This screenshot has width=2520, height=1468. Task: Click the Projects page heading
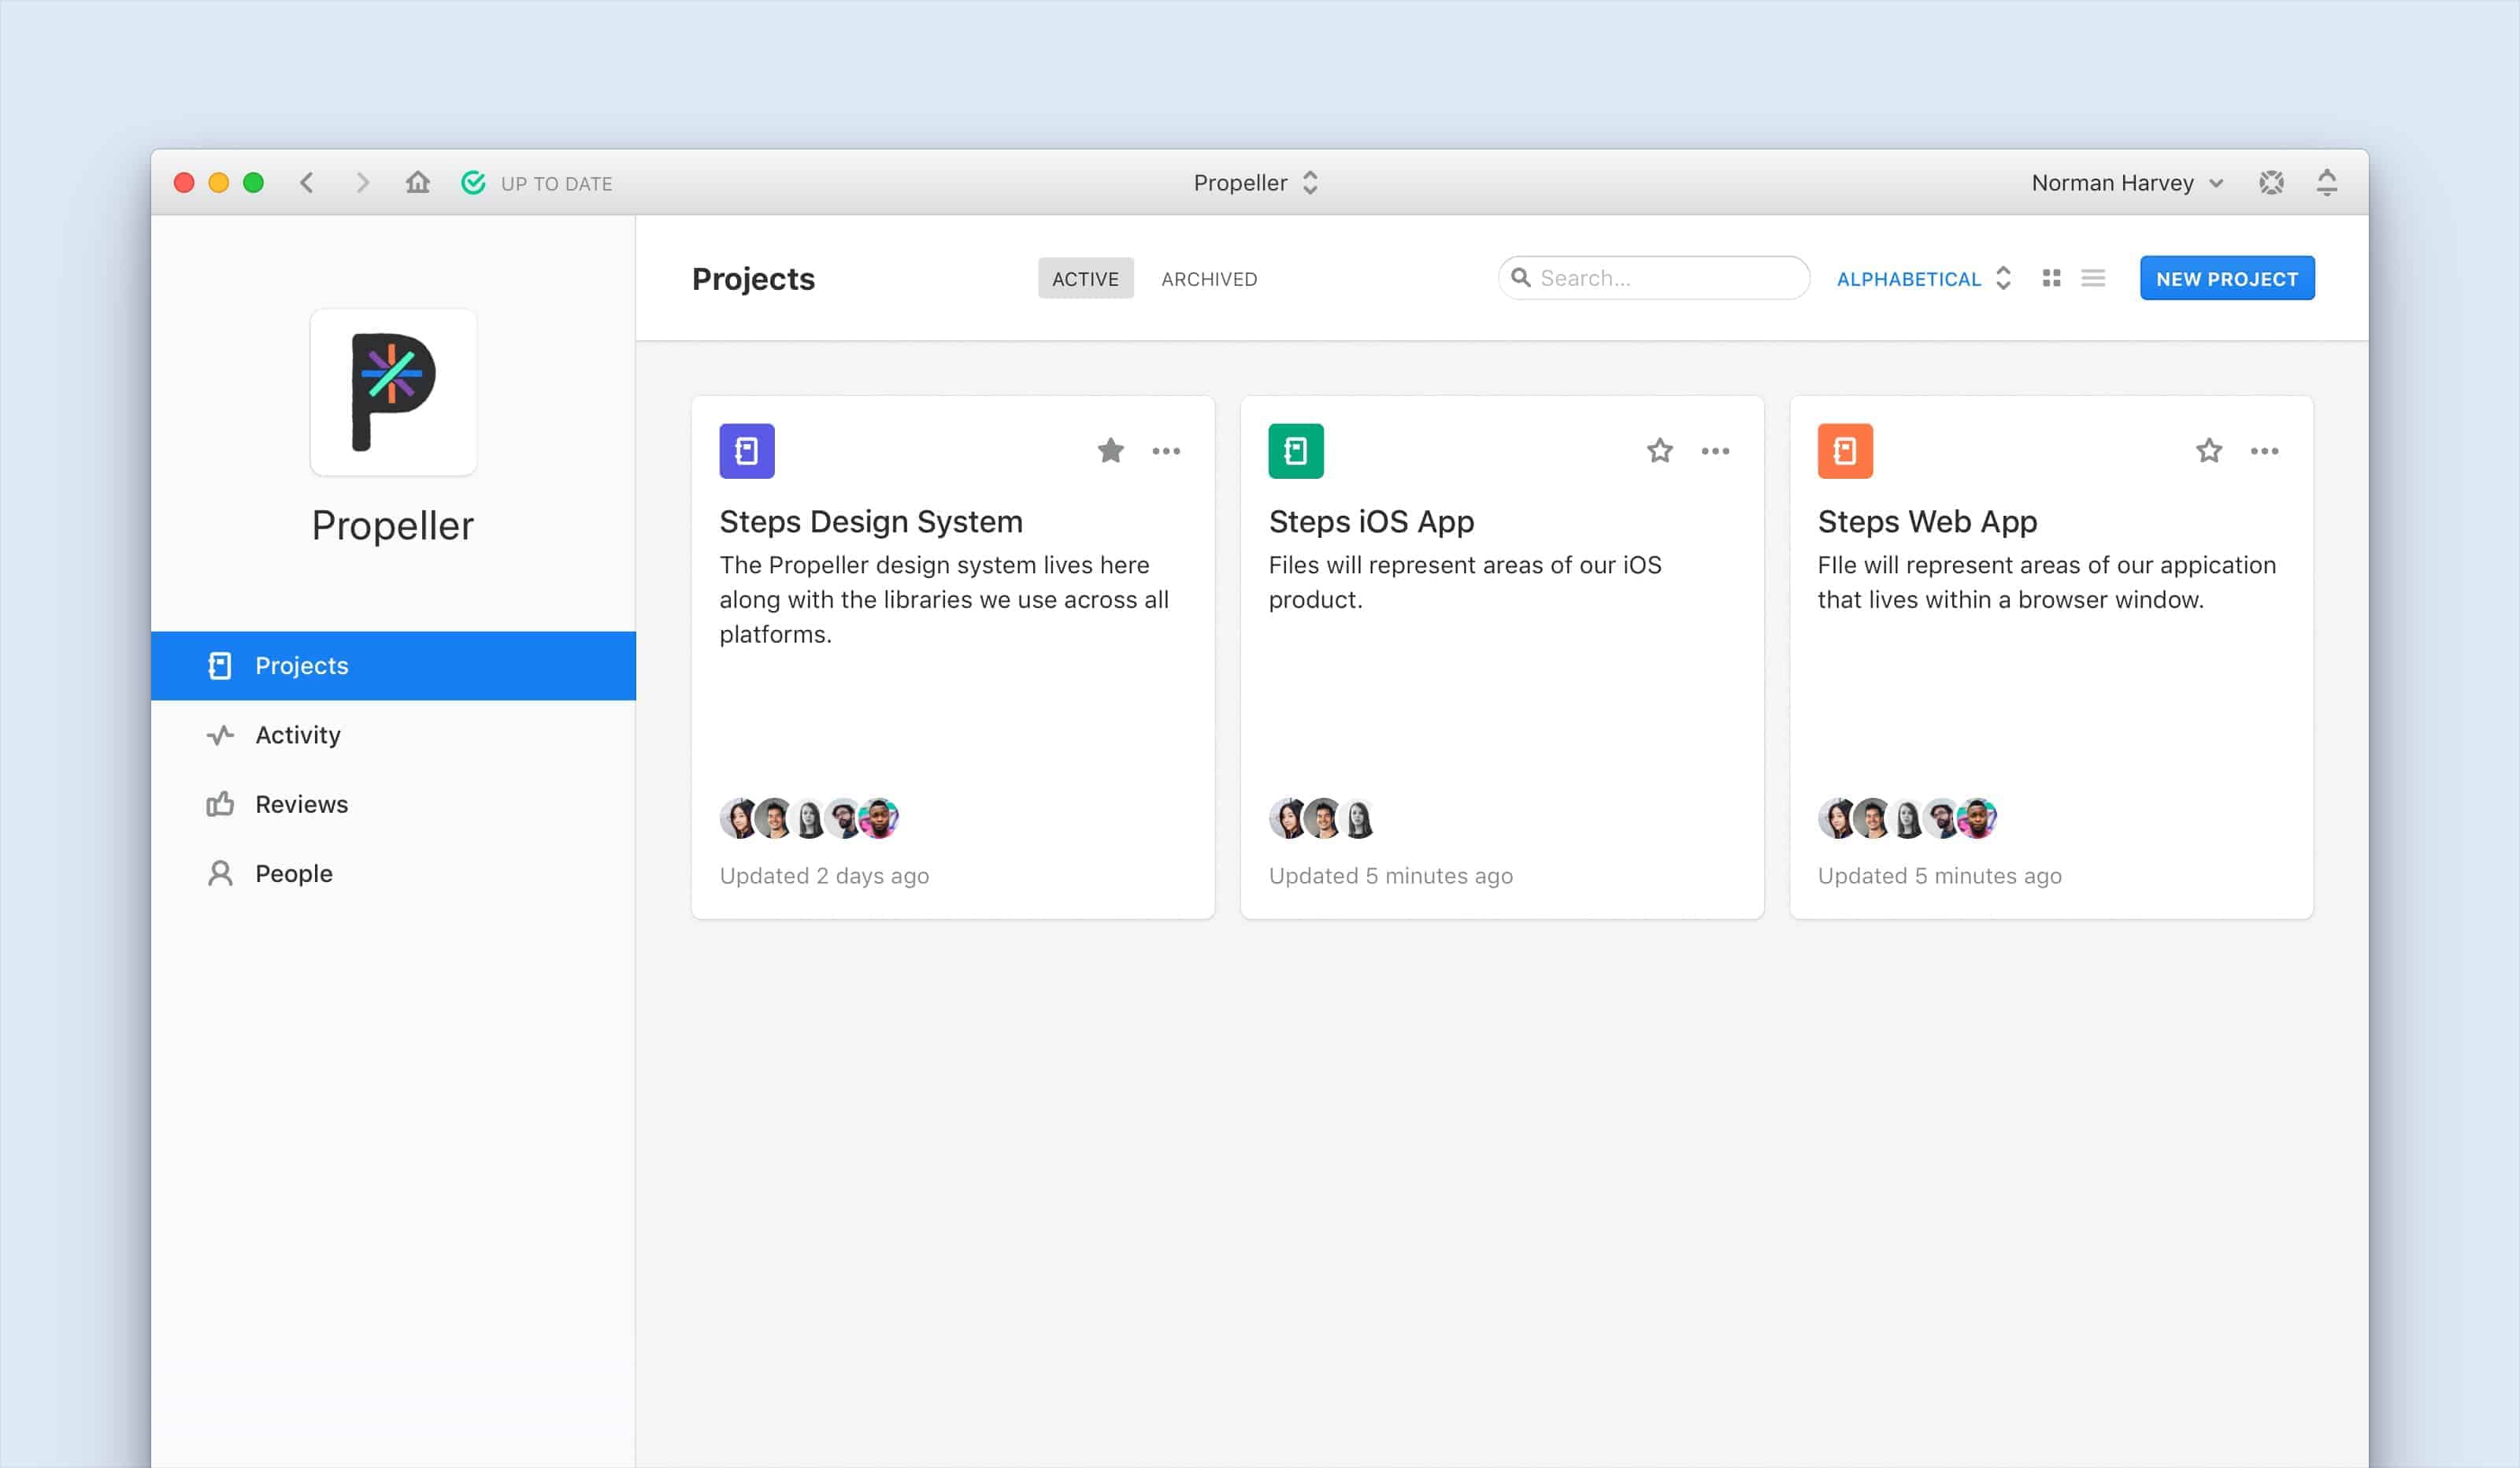pyautogui.click(x=753, y=278)
